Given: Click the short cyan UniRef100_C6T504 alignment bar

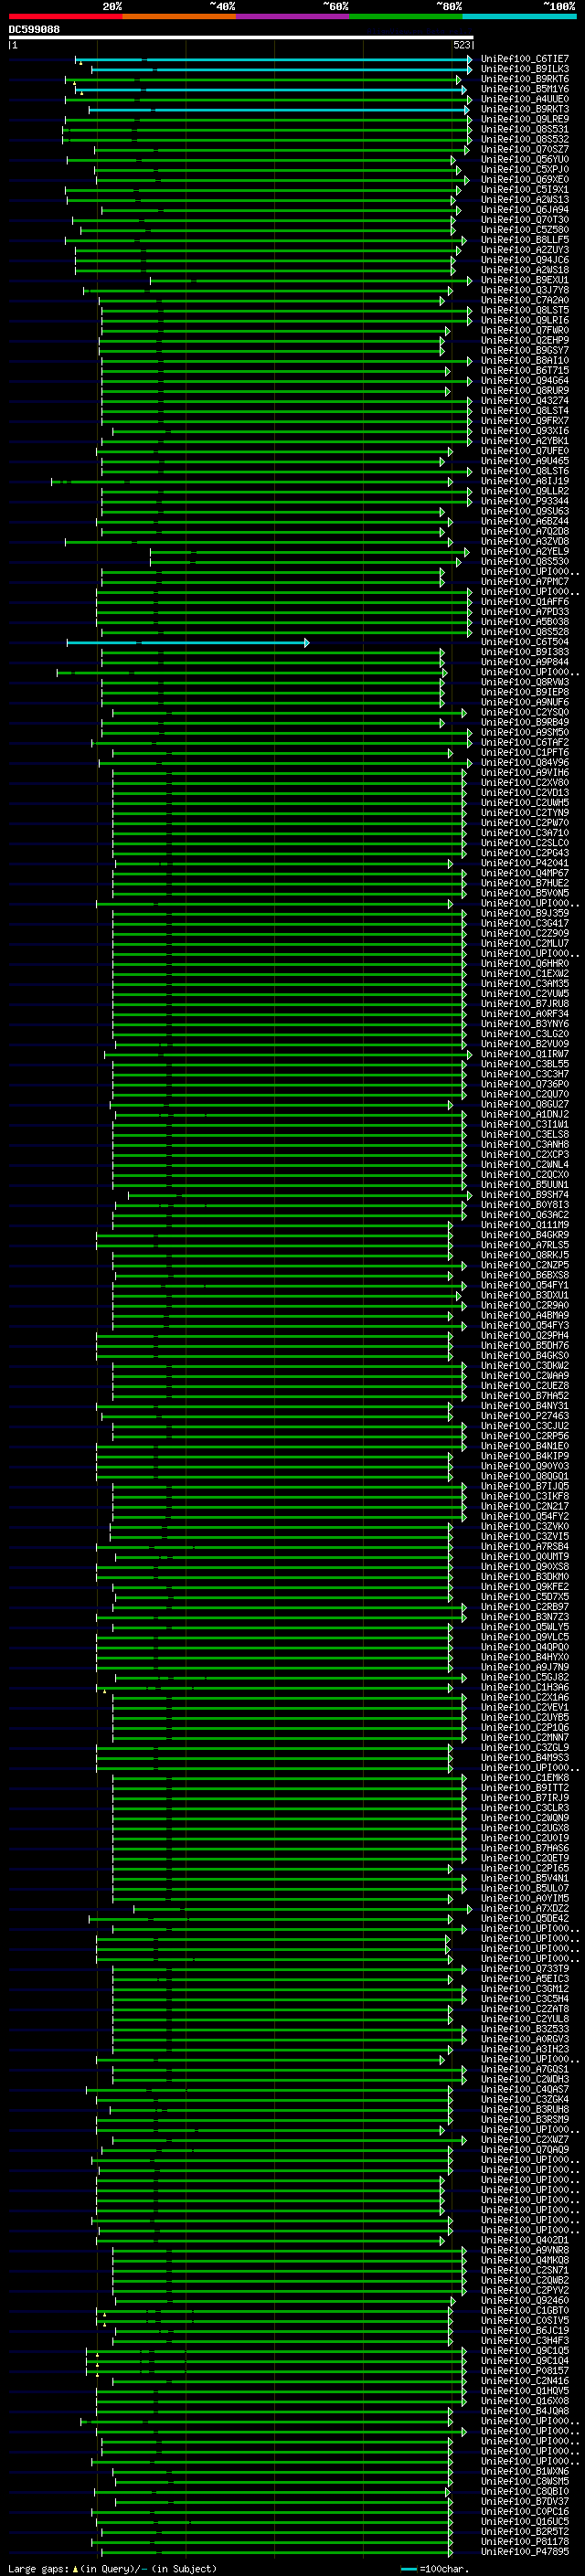Looking at the screenshot, I should pyautogui.click(x=188, y=642).
